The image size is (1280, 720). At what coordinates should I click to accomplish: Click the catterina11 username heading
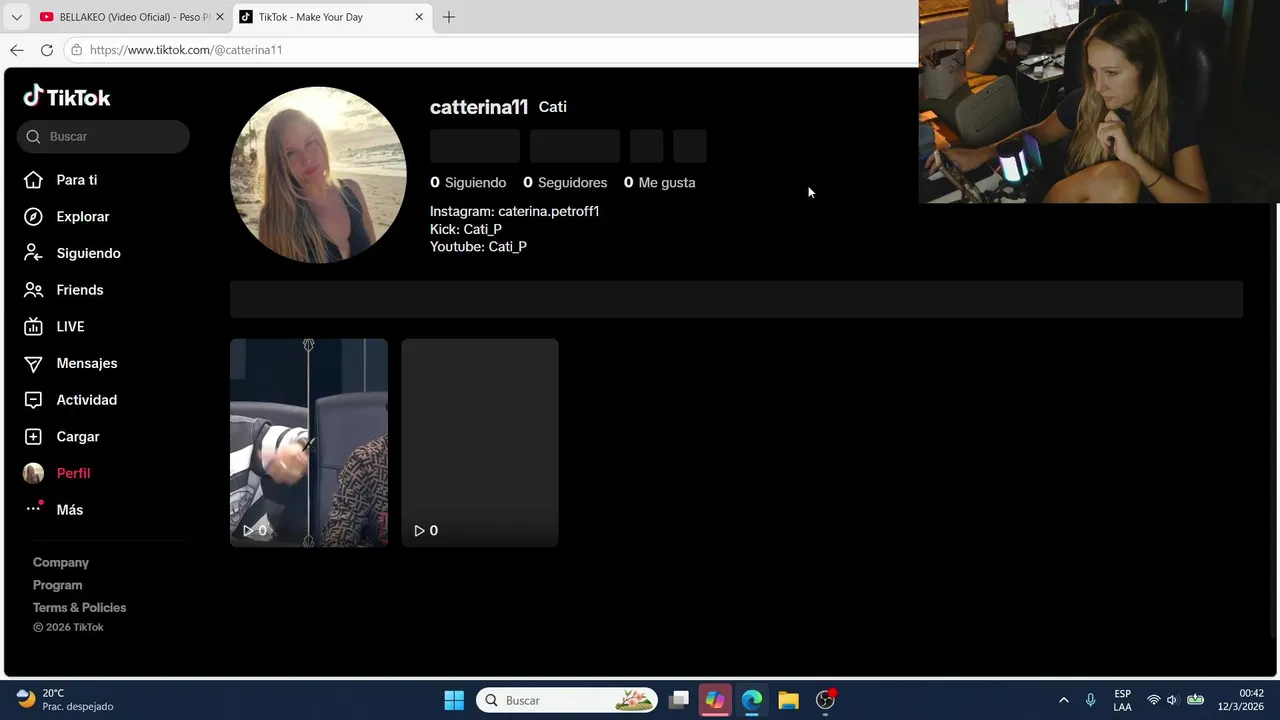pos(479,107)
